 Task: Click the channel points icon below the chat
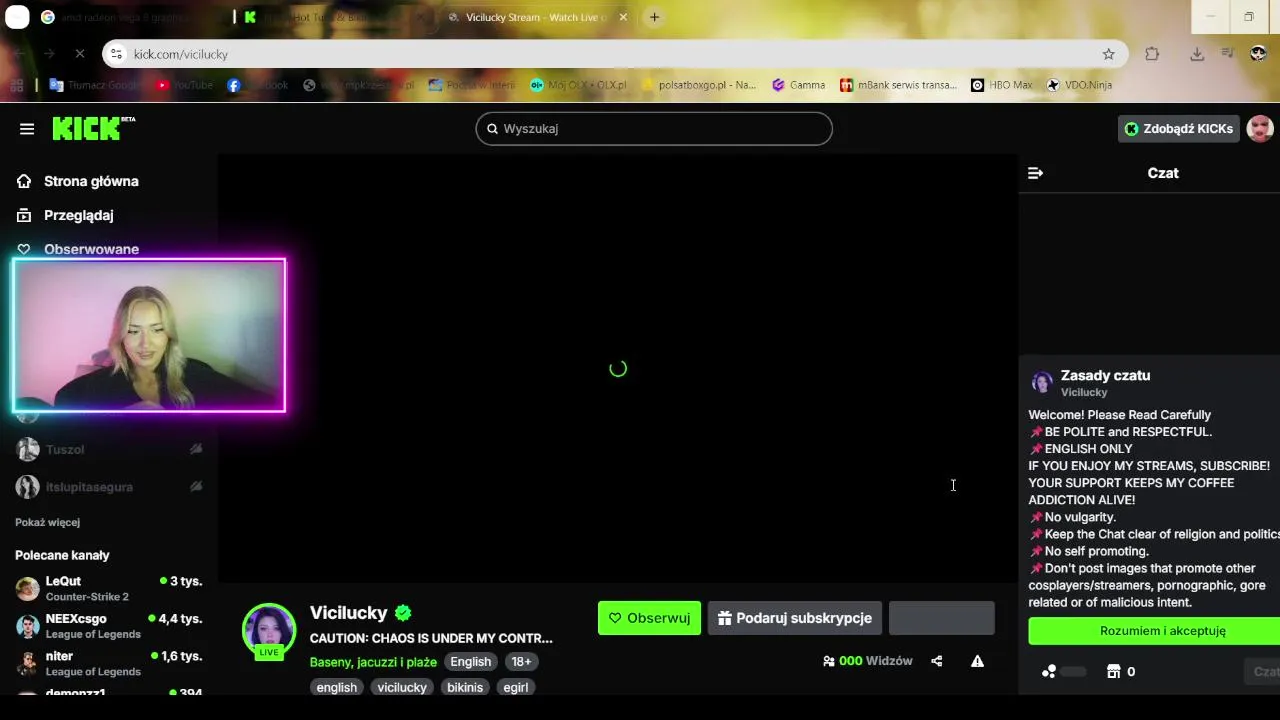pyautogui.click(x=1049, y=672)
